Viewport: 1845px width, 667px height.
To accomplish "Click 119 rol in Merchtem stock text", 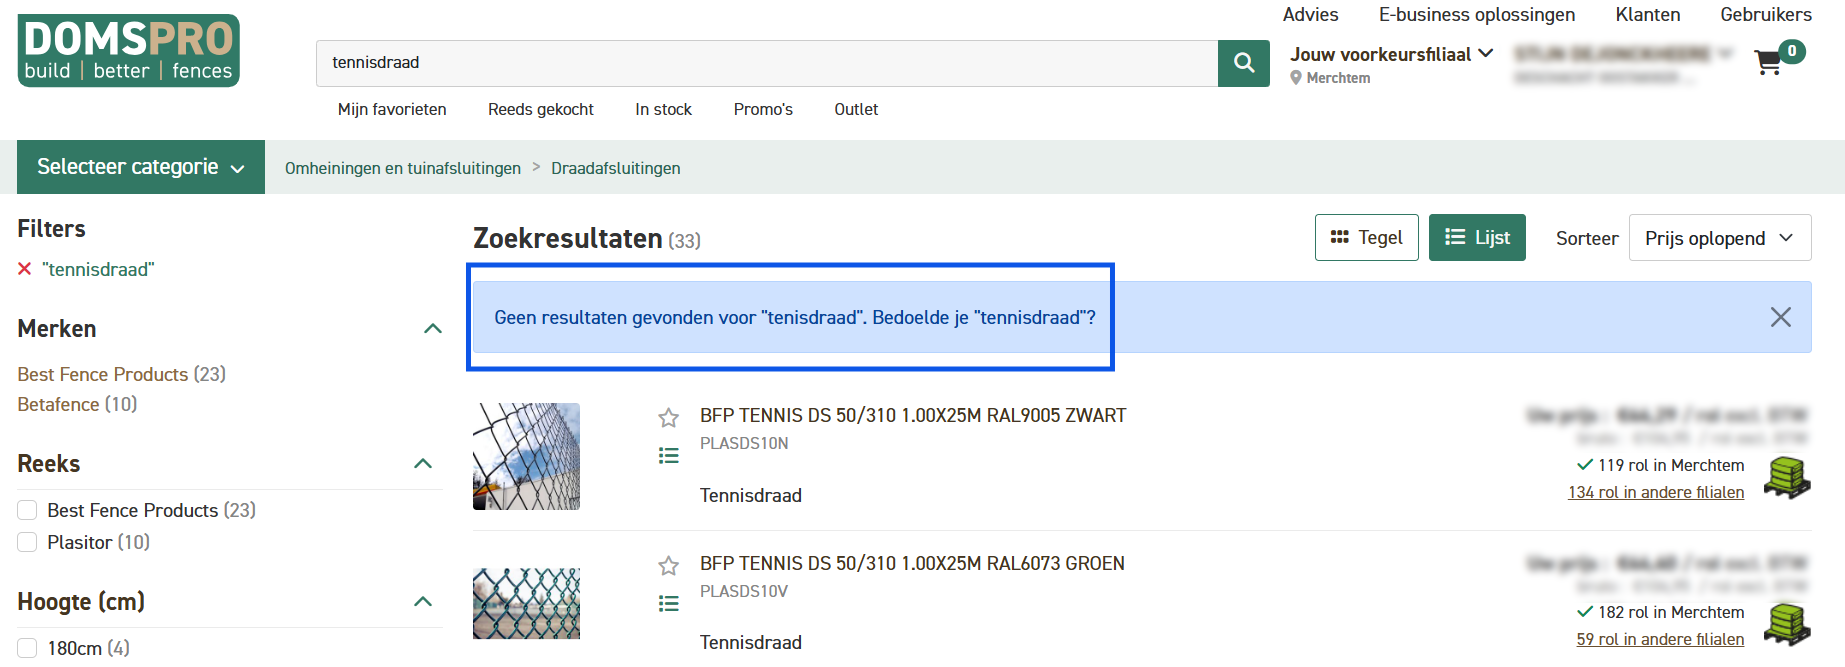I will (x=1671, y=465).
